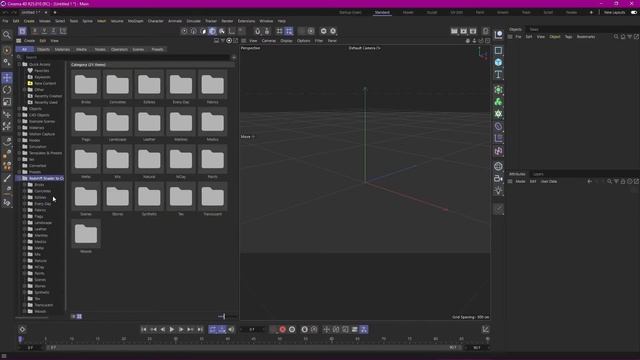Screen dimensions: 640x360
Task: Toggle the New Layouts switch
Action: pyautogui.click(x=633, y=12)
